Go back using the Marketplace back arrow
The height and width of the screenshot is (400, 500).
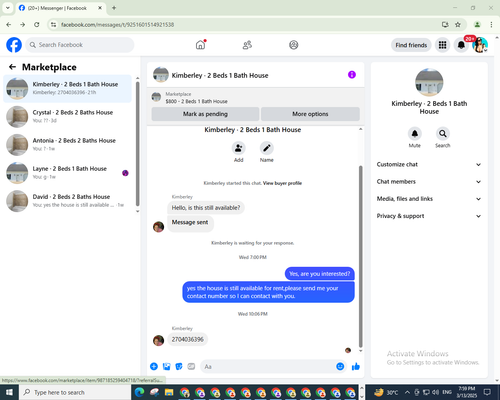(12, 67)
